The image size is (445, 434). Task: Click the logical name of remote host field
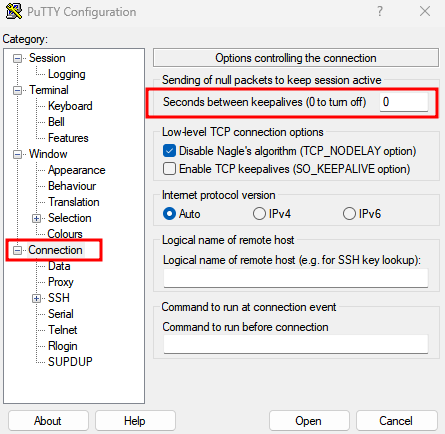pyautogui.click(x=296, y=278)
